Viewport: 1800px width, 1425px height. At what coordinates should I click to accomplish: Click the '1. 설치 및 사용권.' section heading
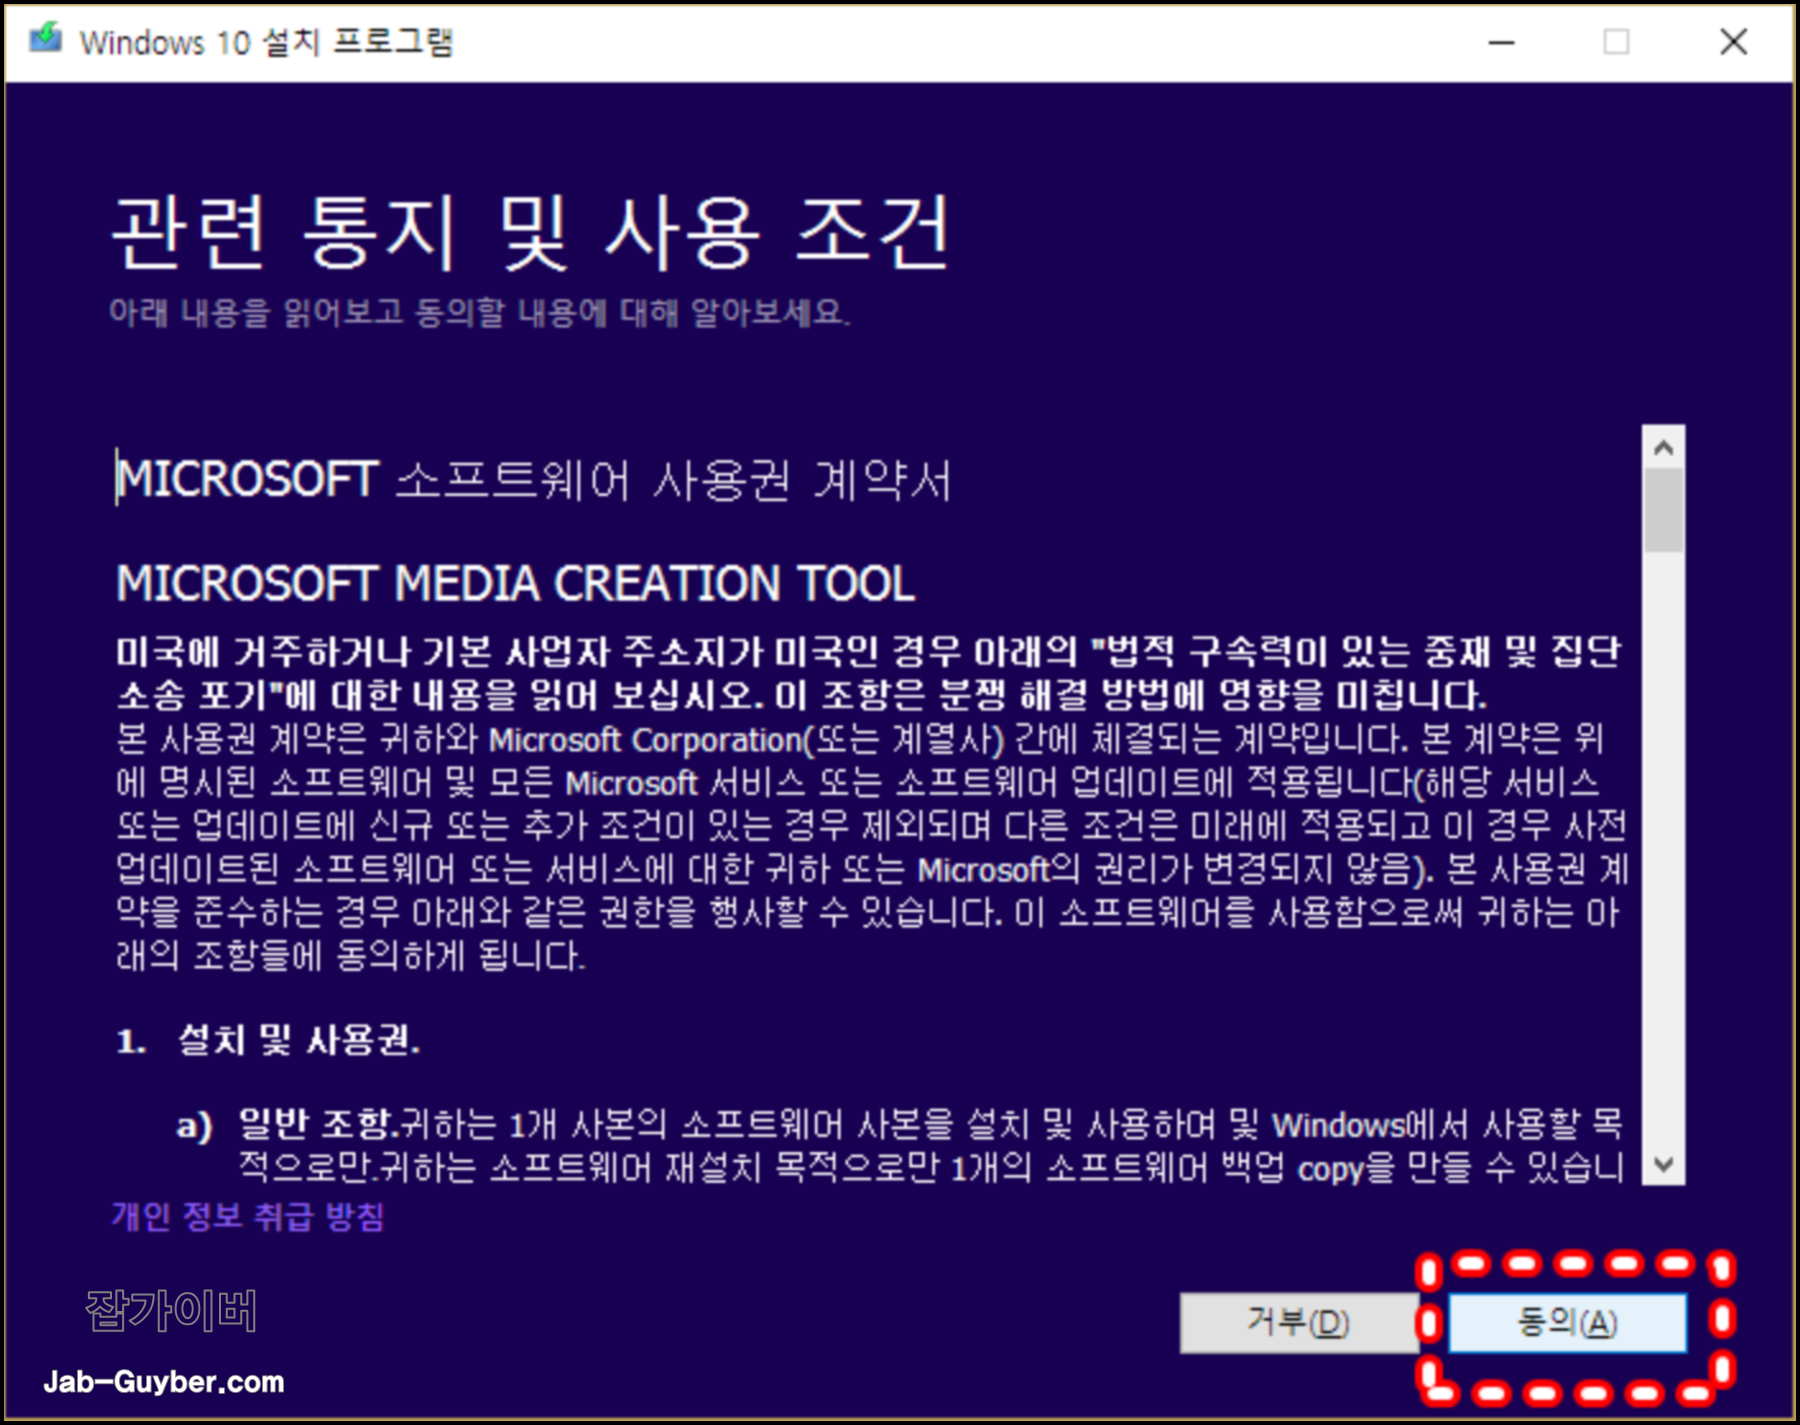(x=268, y=1040)
